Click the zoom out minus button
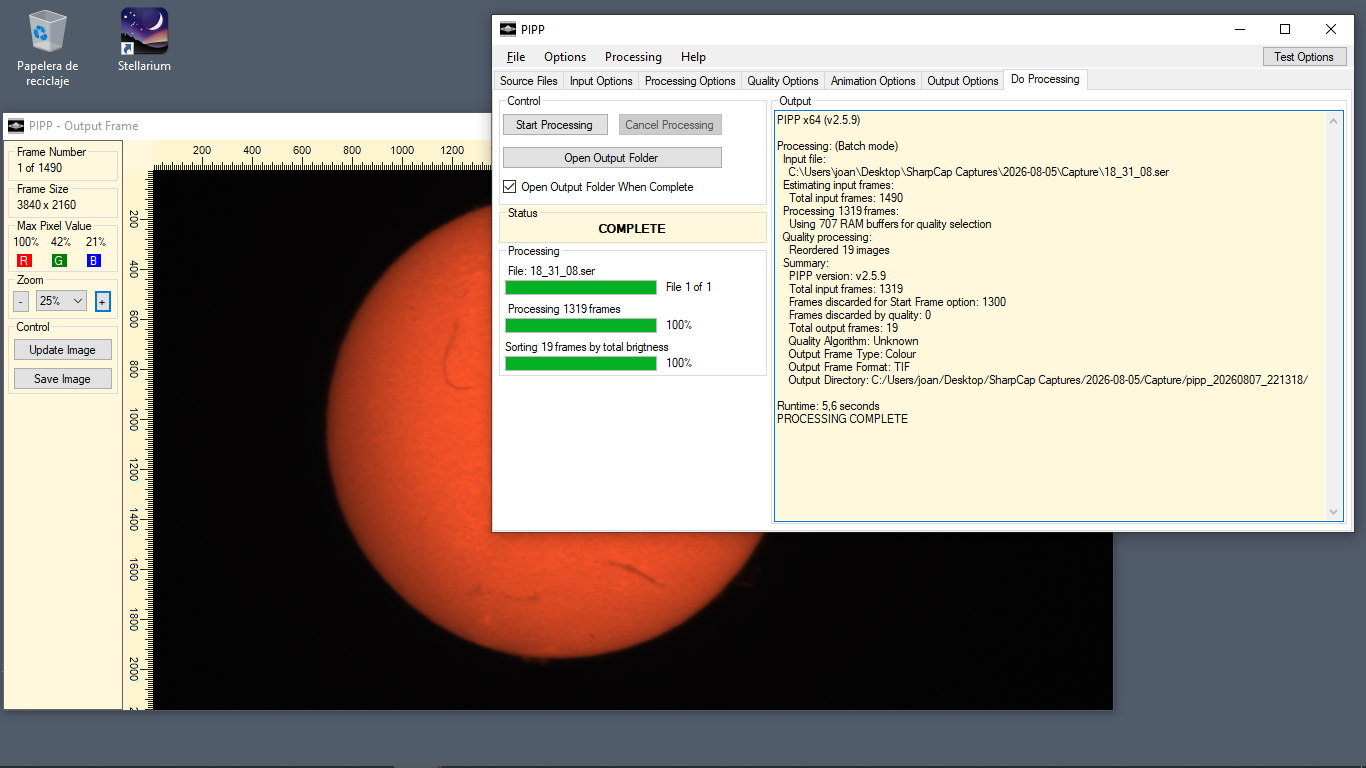The height and width of the screenshot is (768, 1366). (x=21, y=301)
